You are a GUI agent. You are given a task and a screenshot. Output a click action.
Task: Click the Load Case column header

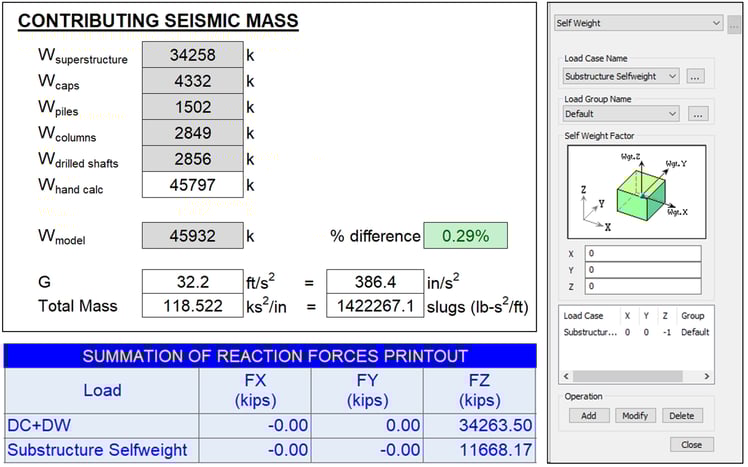pos(586,316)
